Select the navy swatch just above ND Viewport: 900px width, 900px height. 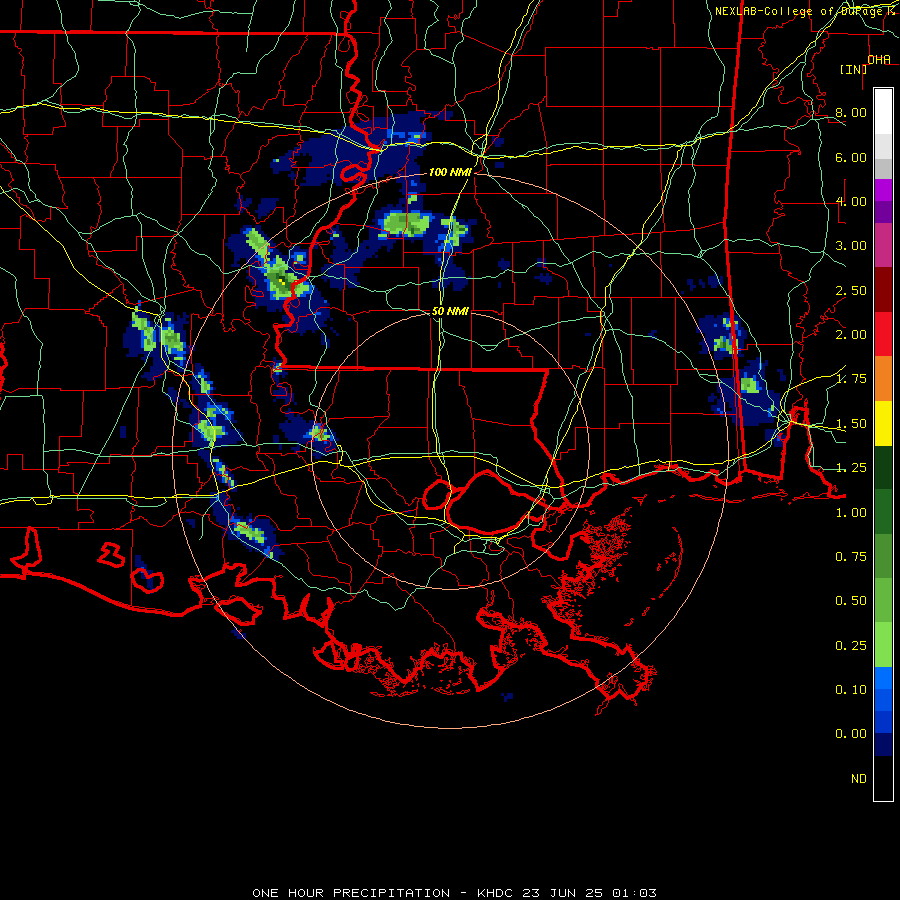883,744
